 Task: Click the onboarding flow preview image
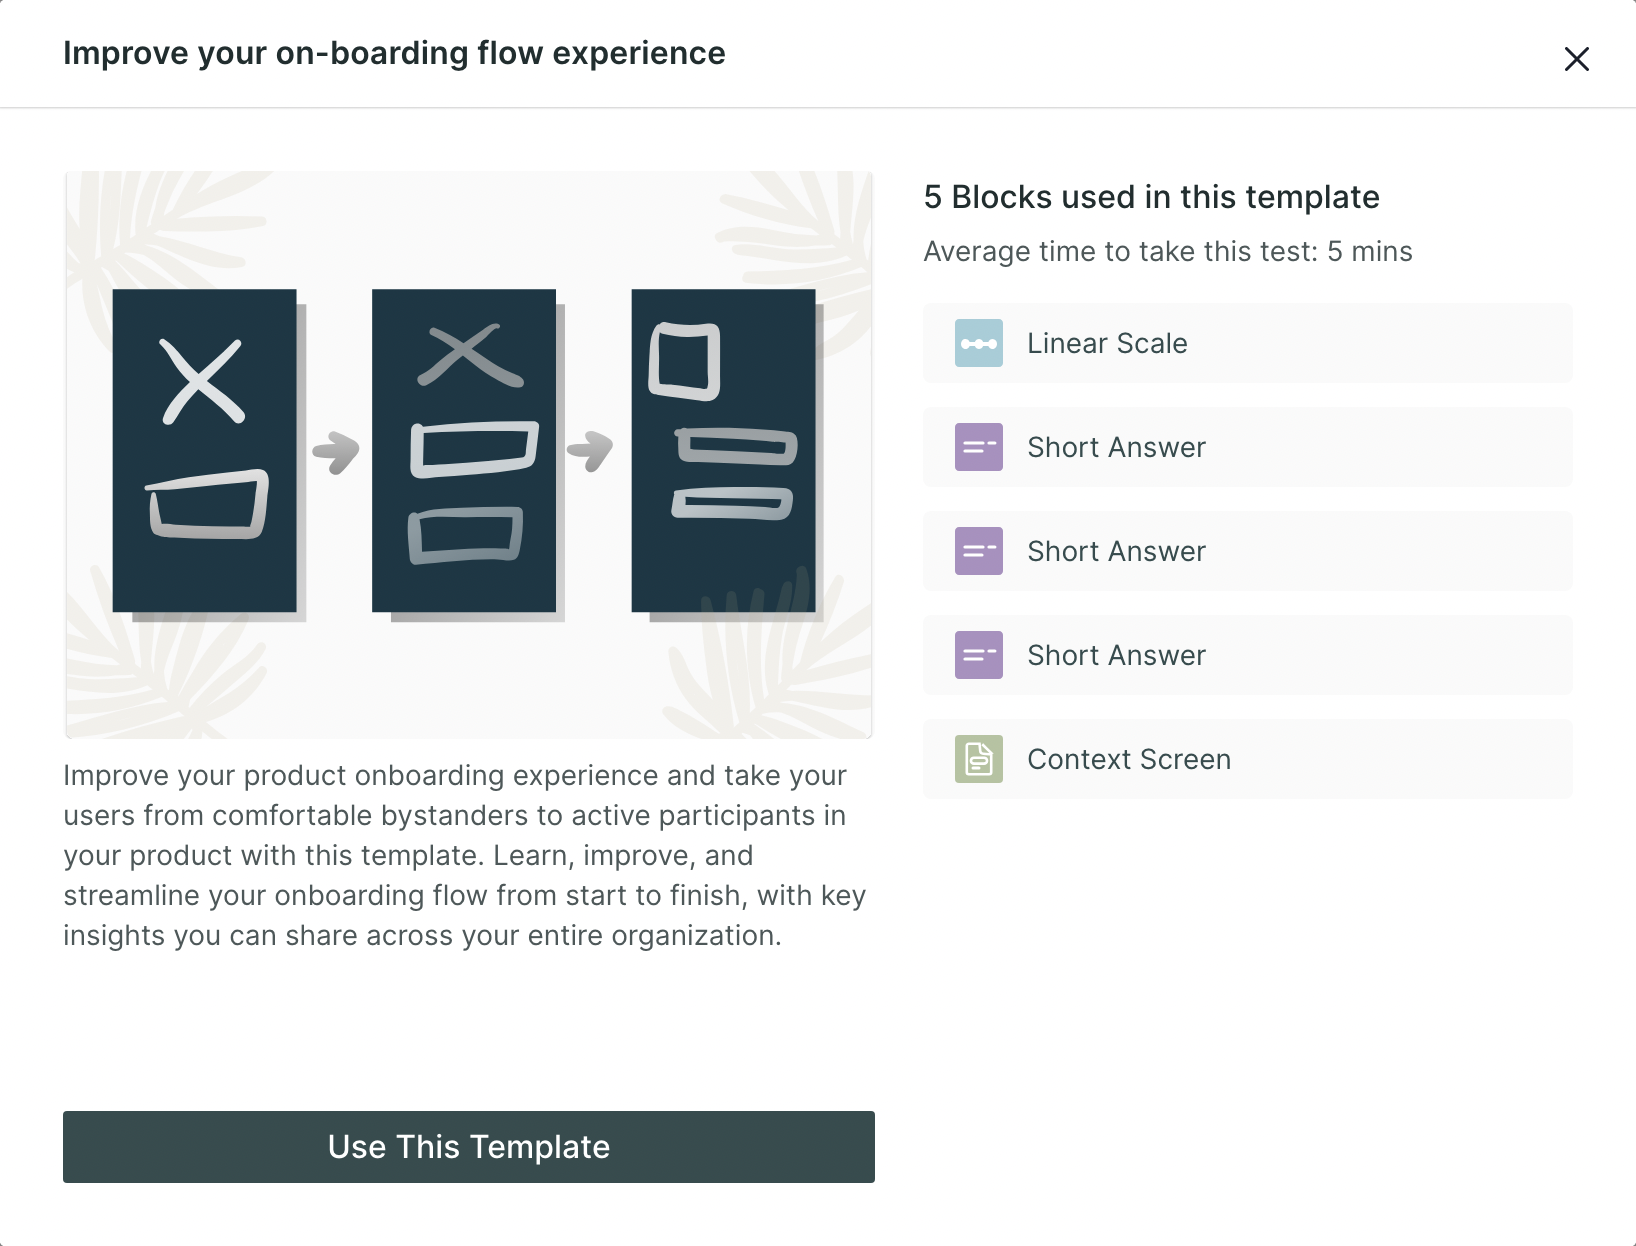469,455
